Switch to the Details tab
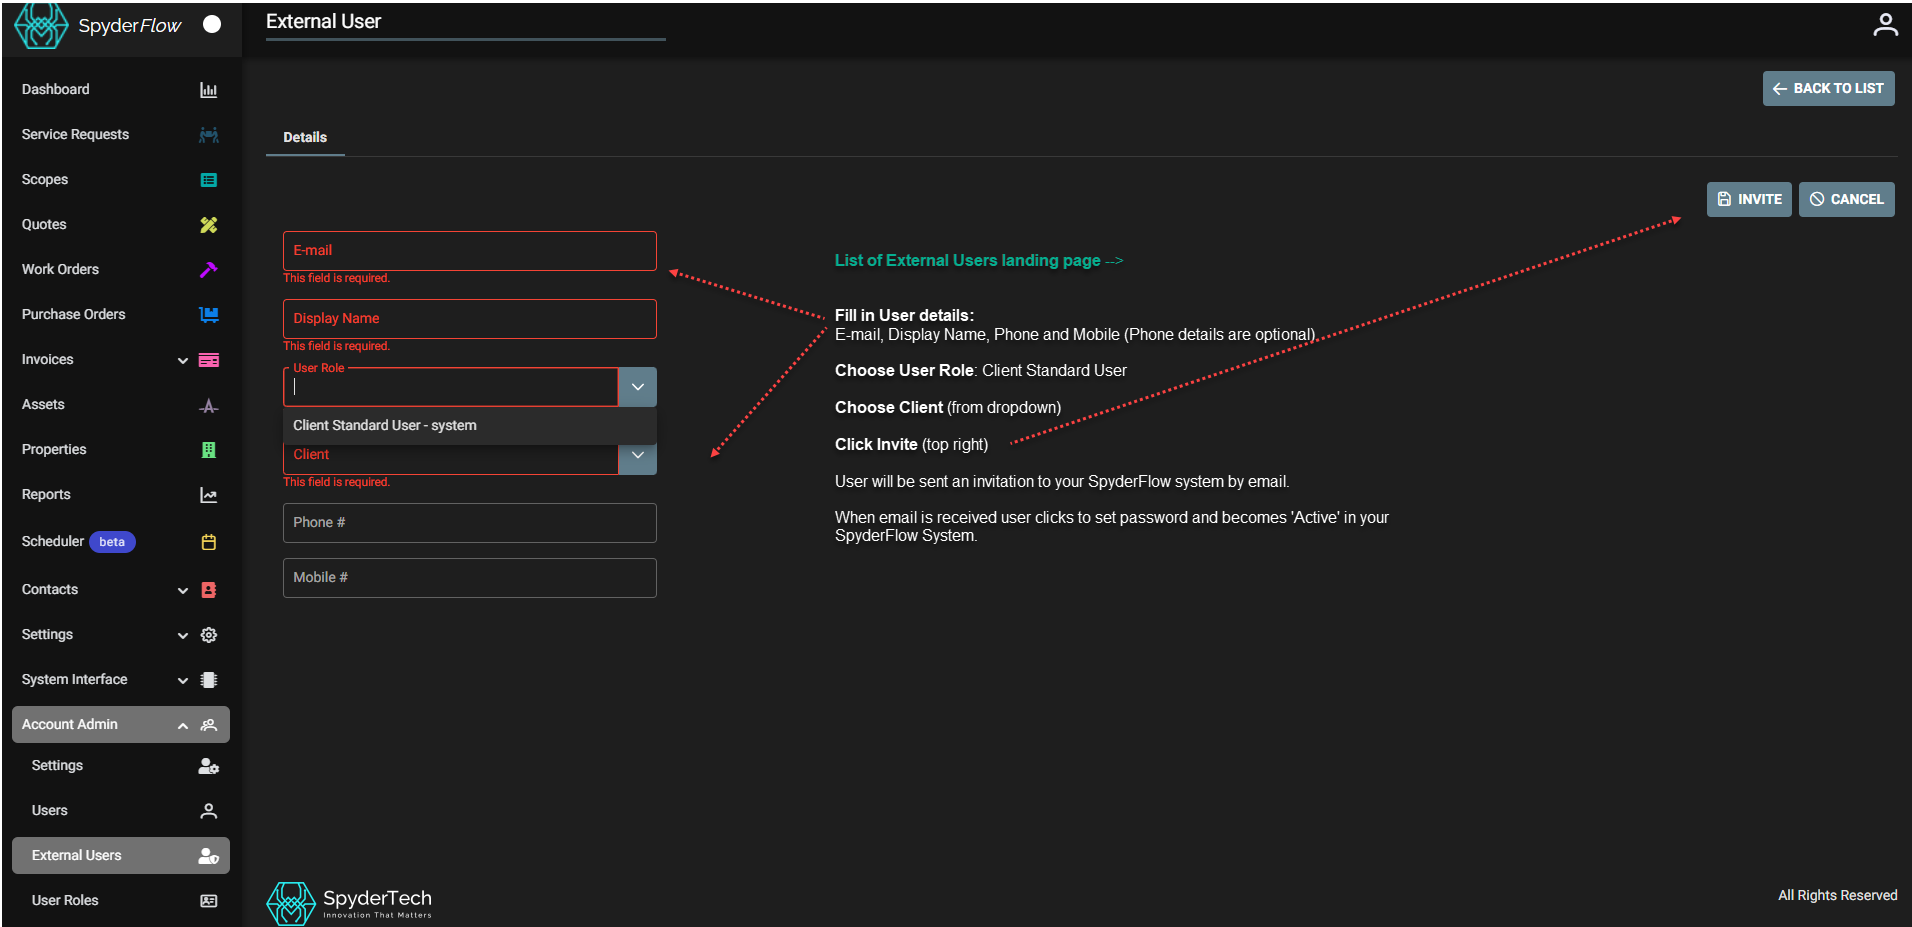The width and height of the screenshot is (1912, 927). (305, 137)
